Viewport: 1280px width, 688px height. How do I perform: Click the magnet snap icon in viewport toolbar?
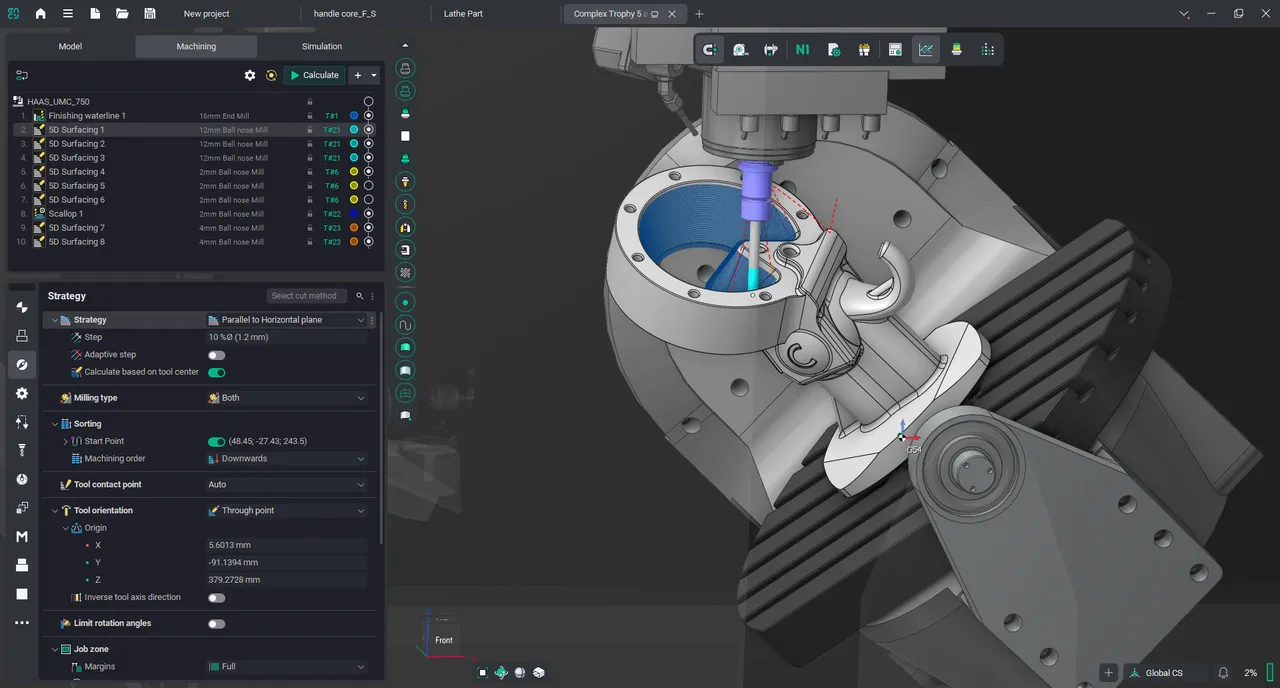pos(710,49)
